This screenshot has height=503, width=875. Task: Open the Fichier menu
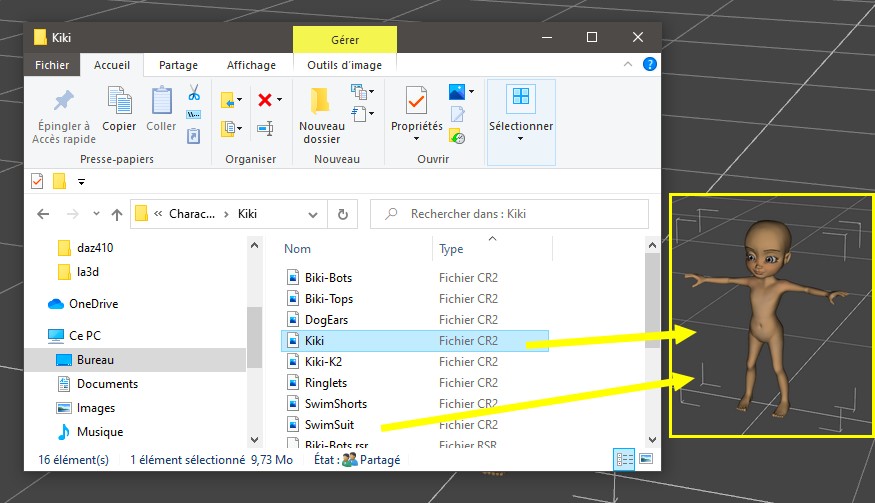pos(52,65)
